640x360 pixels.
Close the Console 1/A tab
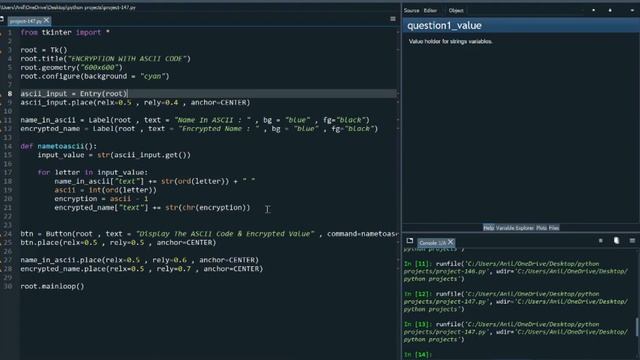pos(451,242)
